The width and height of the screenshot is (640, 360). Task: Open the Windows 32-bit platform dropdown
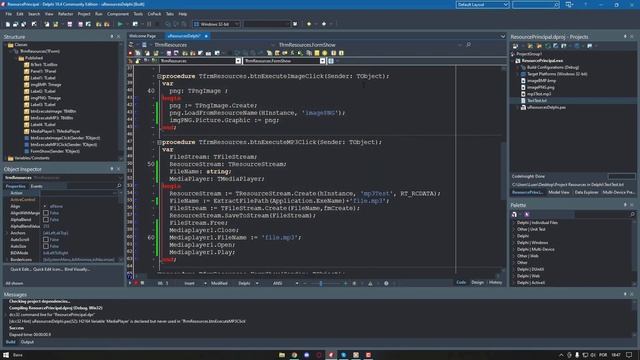[x=216, y=24]
